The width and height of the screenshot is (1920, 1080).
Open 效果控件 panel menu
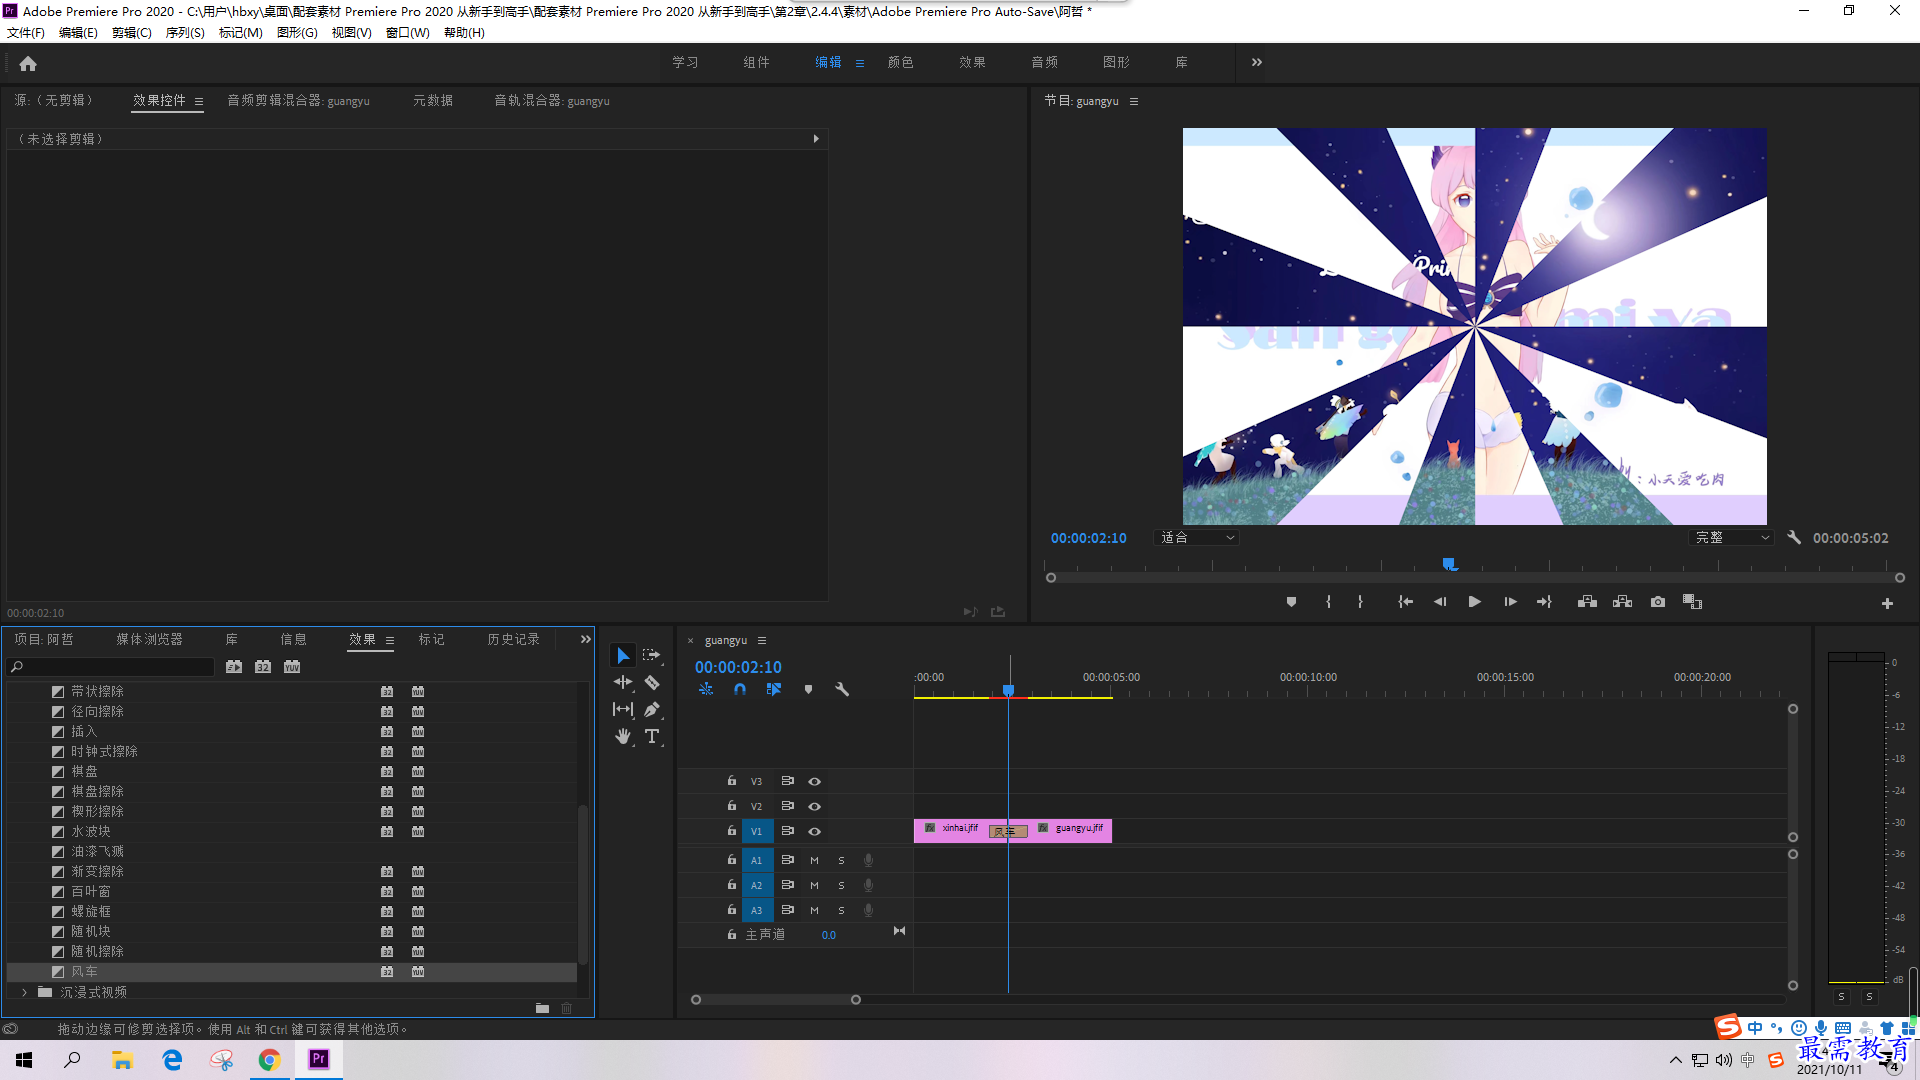pos(199,101)
